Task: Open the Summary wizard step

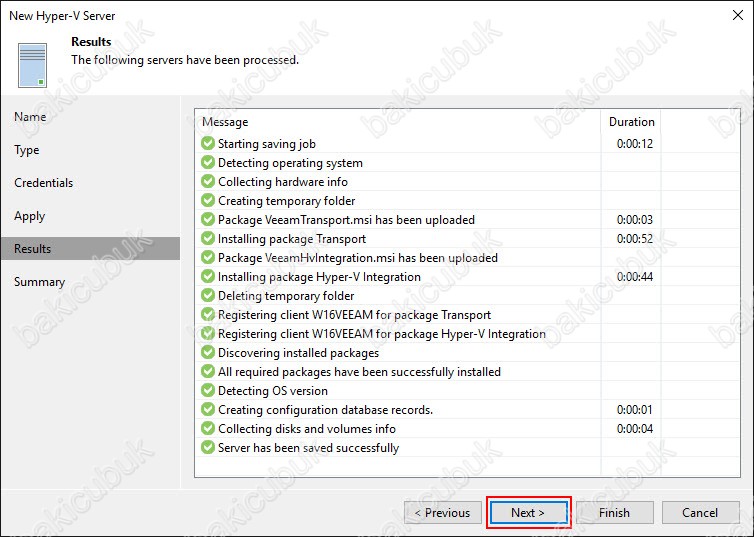Action: point(39,282)
